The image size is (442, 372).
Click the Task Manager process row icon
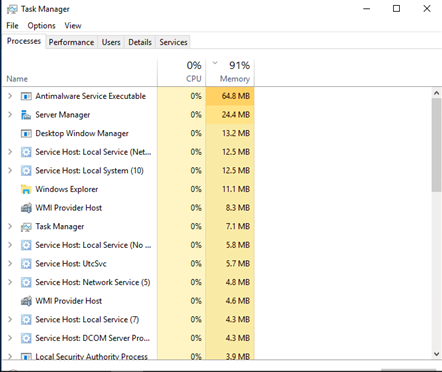click(26, 227)
